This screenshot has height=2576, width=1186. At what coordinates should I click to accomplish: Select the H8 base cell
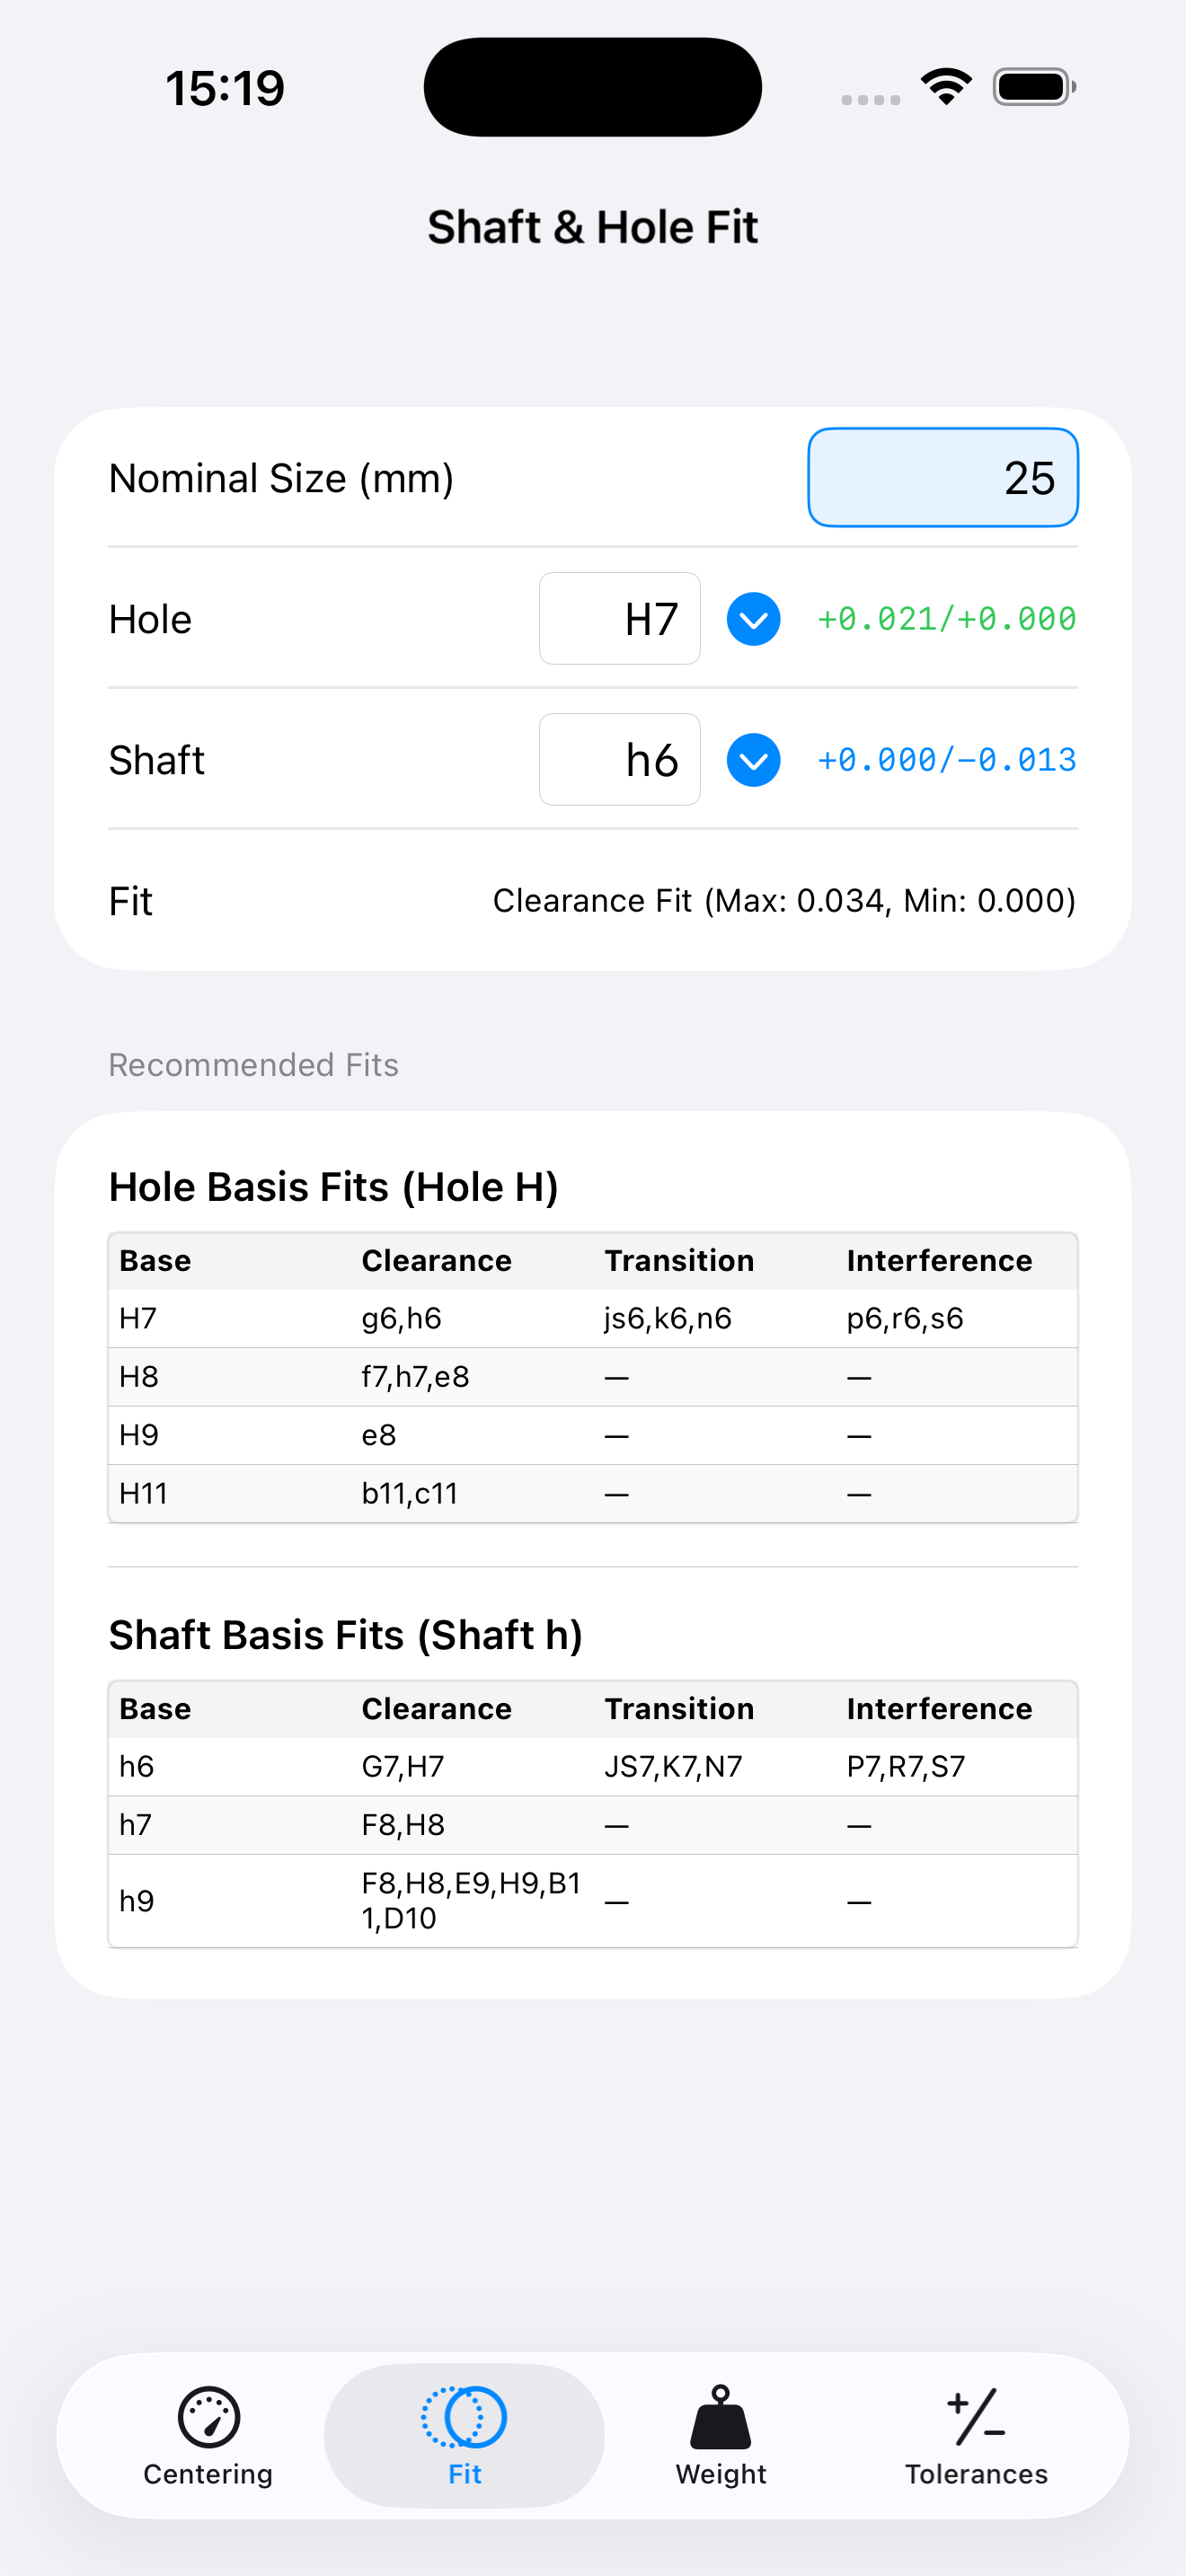tap(138, 1377)
